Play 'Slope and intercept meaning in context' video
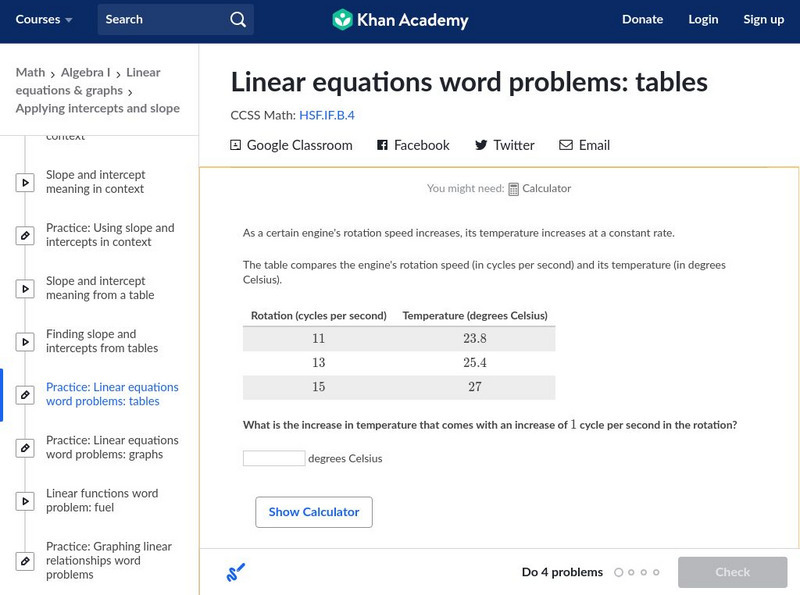Image resolution: width=800 pixels, height=595 pixels. coord(25,183)
